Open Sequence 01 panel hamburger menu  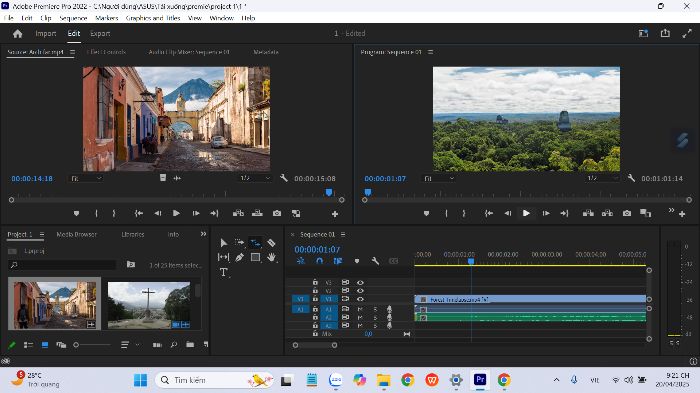coord(343,234)
